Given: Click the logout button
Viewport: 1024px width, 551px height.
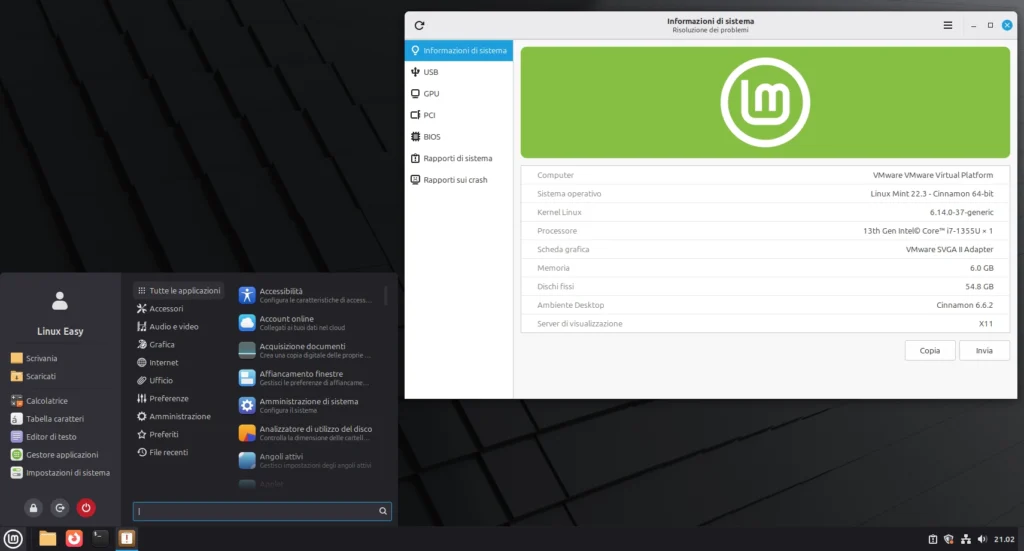Looking at the screenshot, I should tap(59, 508).
